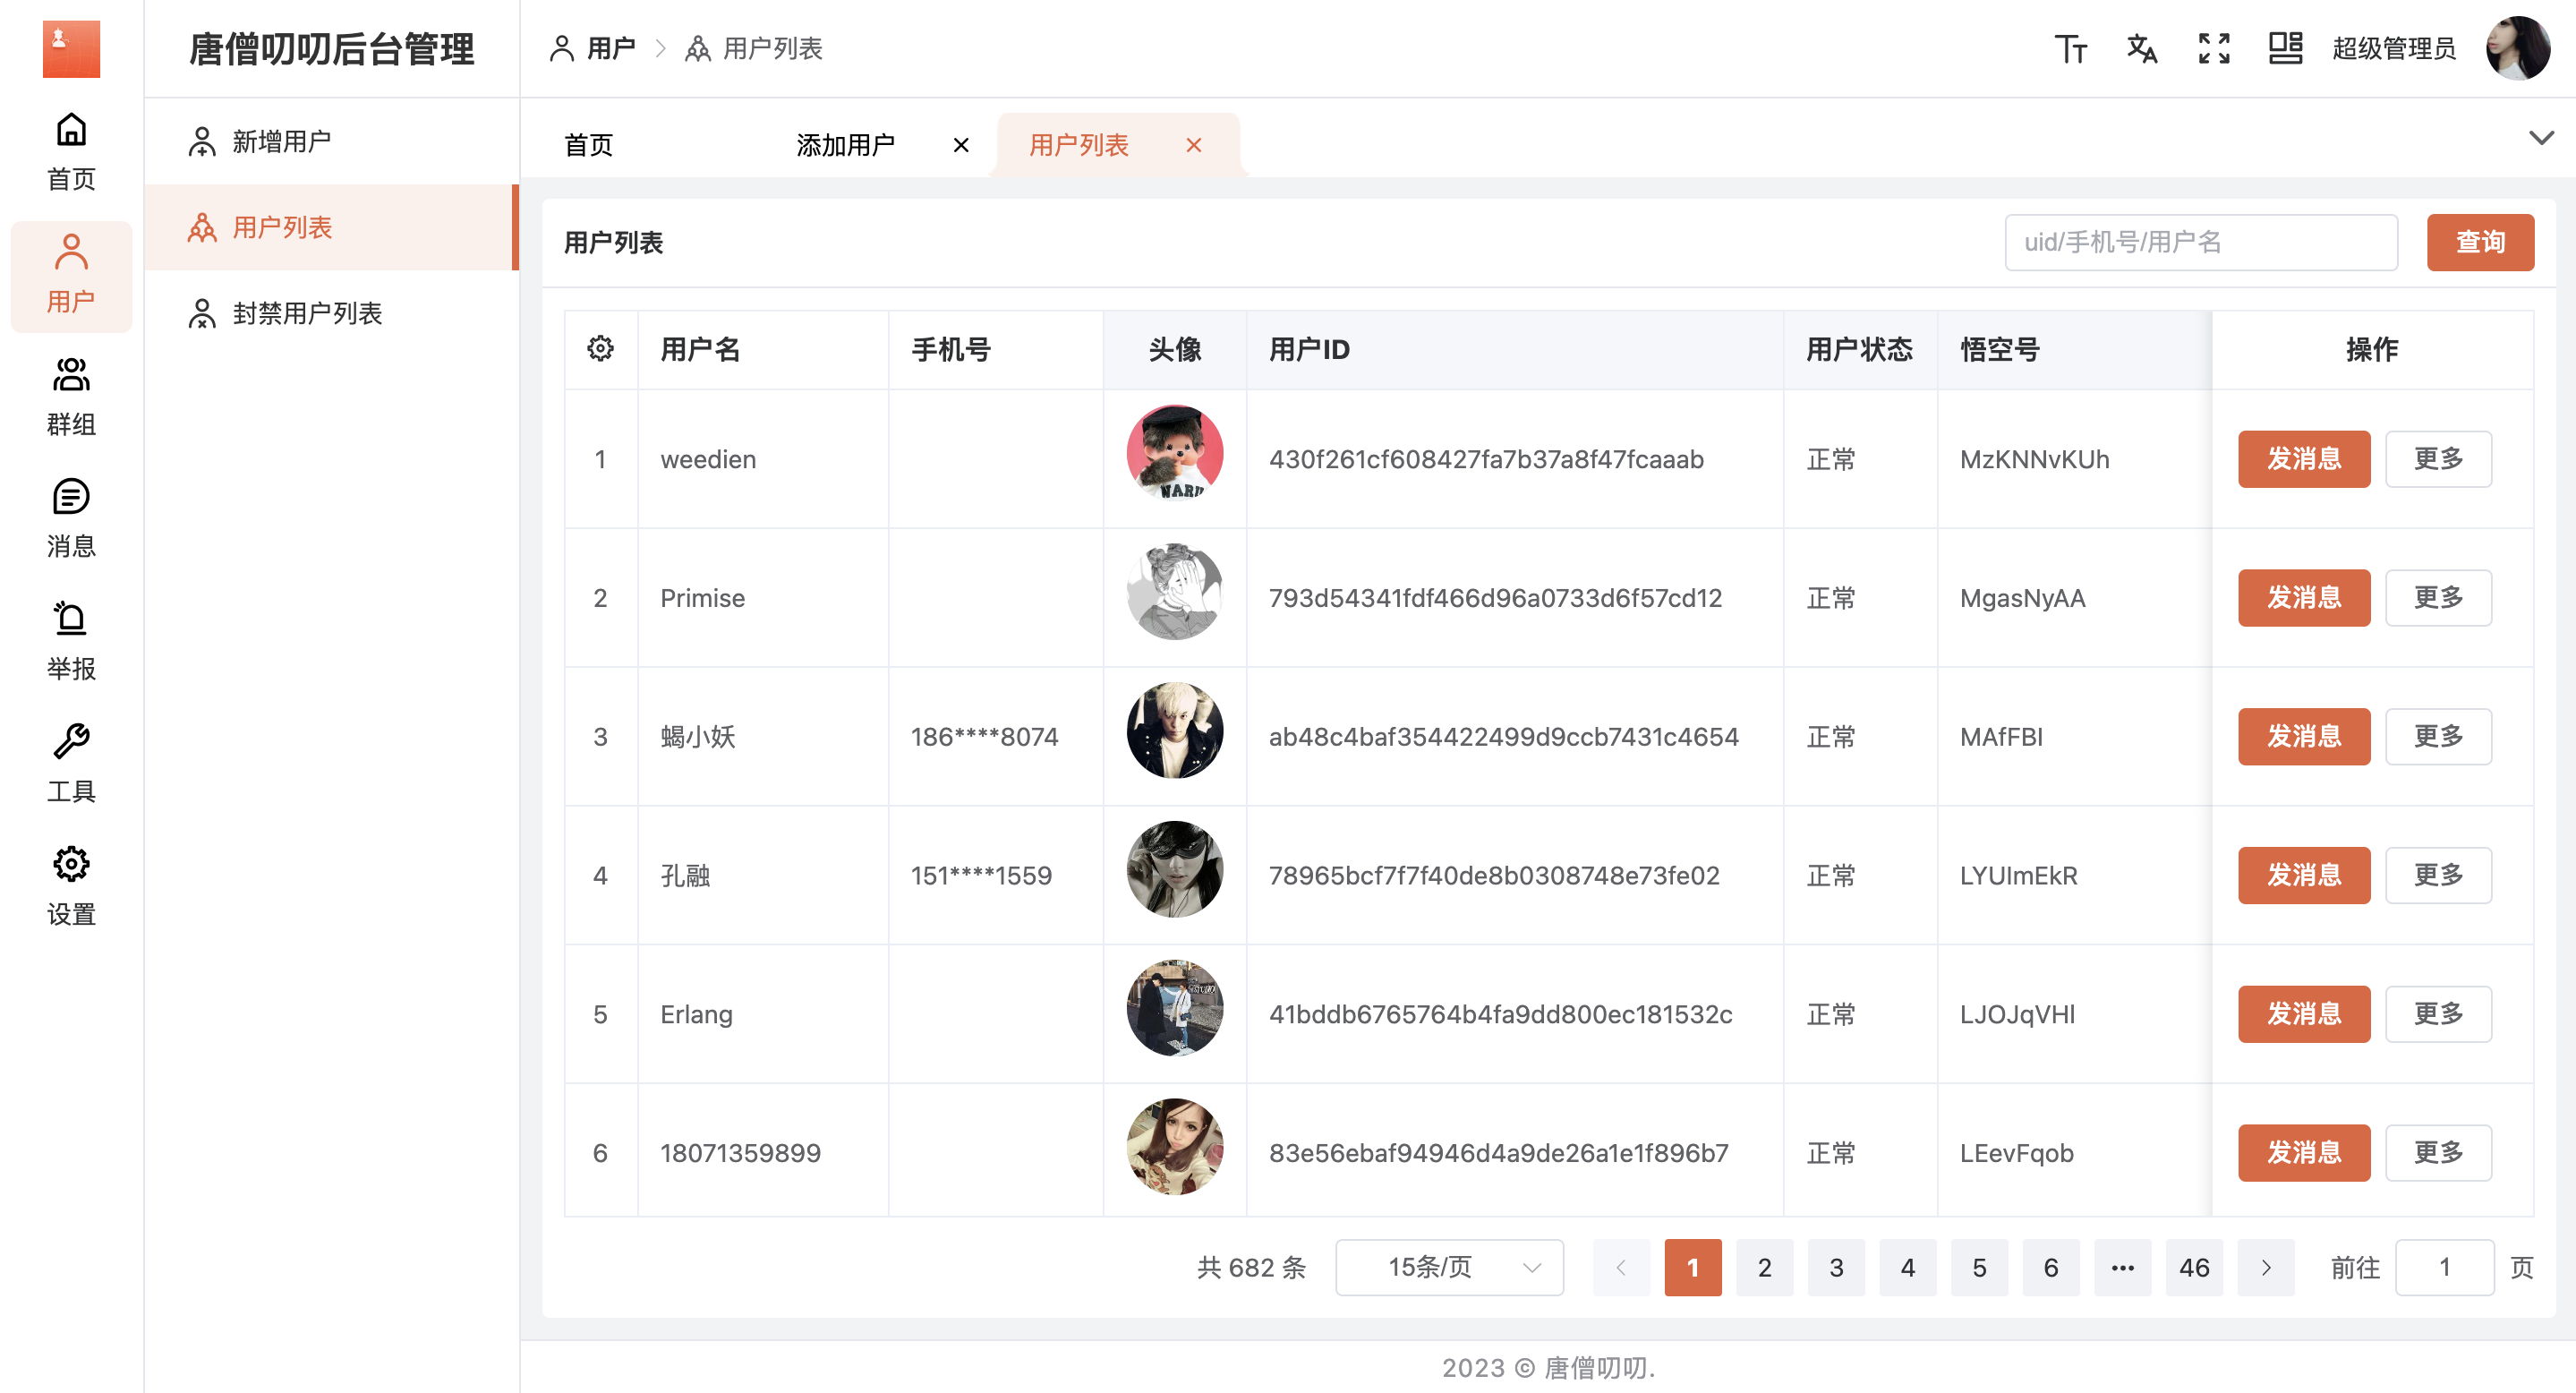2576x1393 pixels.
Task: Go to next page arrow
Action: coord(2266,1267)
